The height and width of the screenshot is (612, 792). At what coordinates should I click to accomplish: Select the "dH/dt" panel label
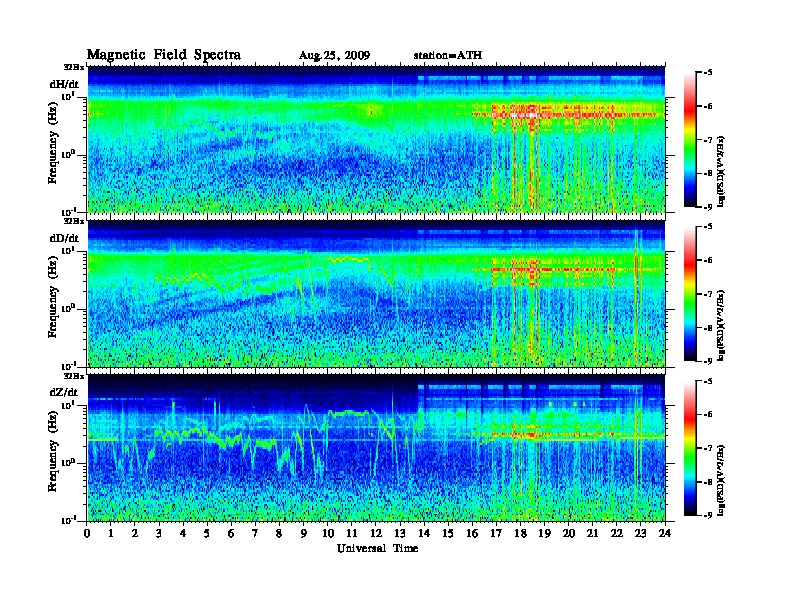point(64,84)
